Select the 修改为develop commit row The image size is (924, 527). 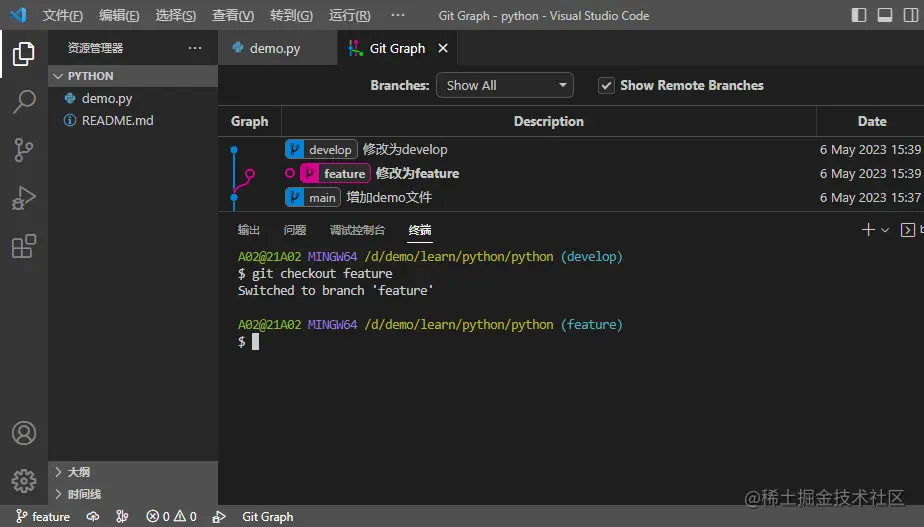coord(571,149)
